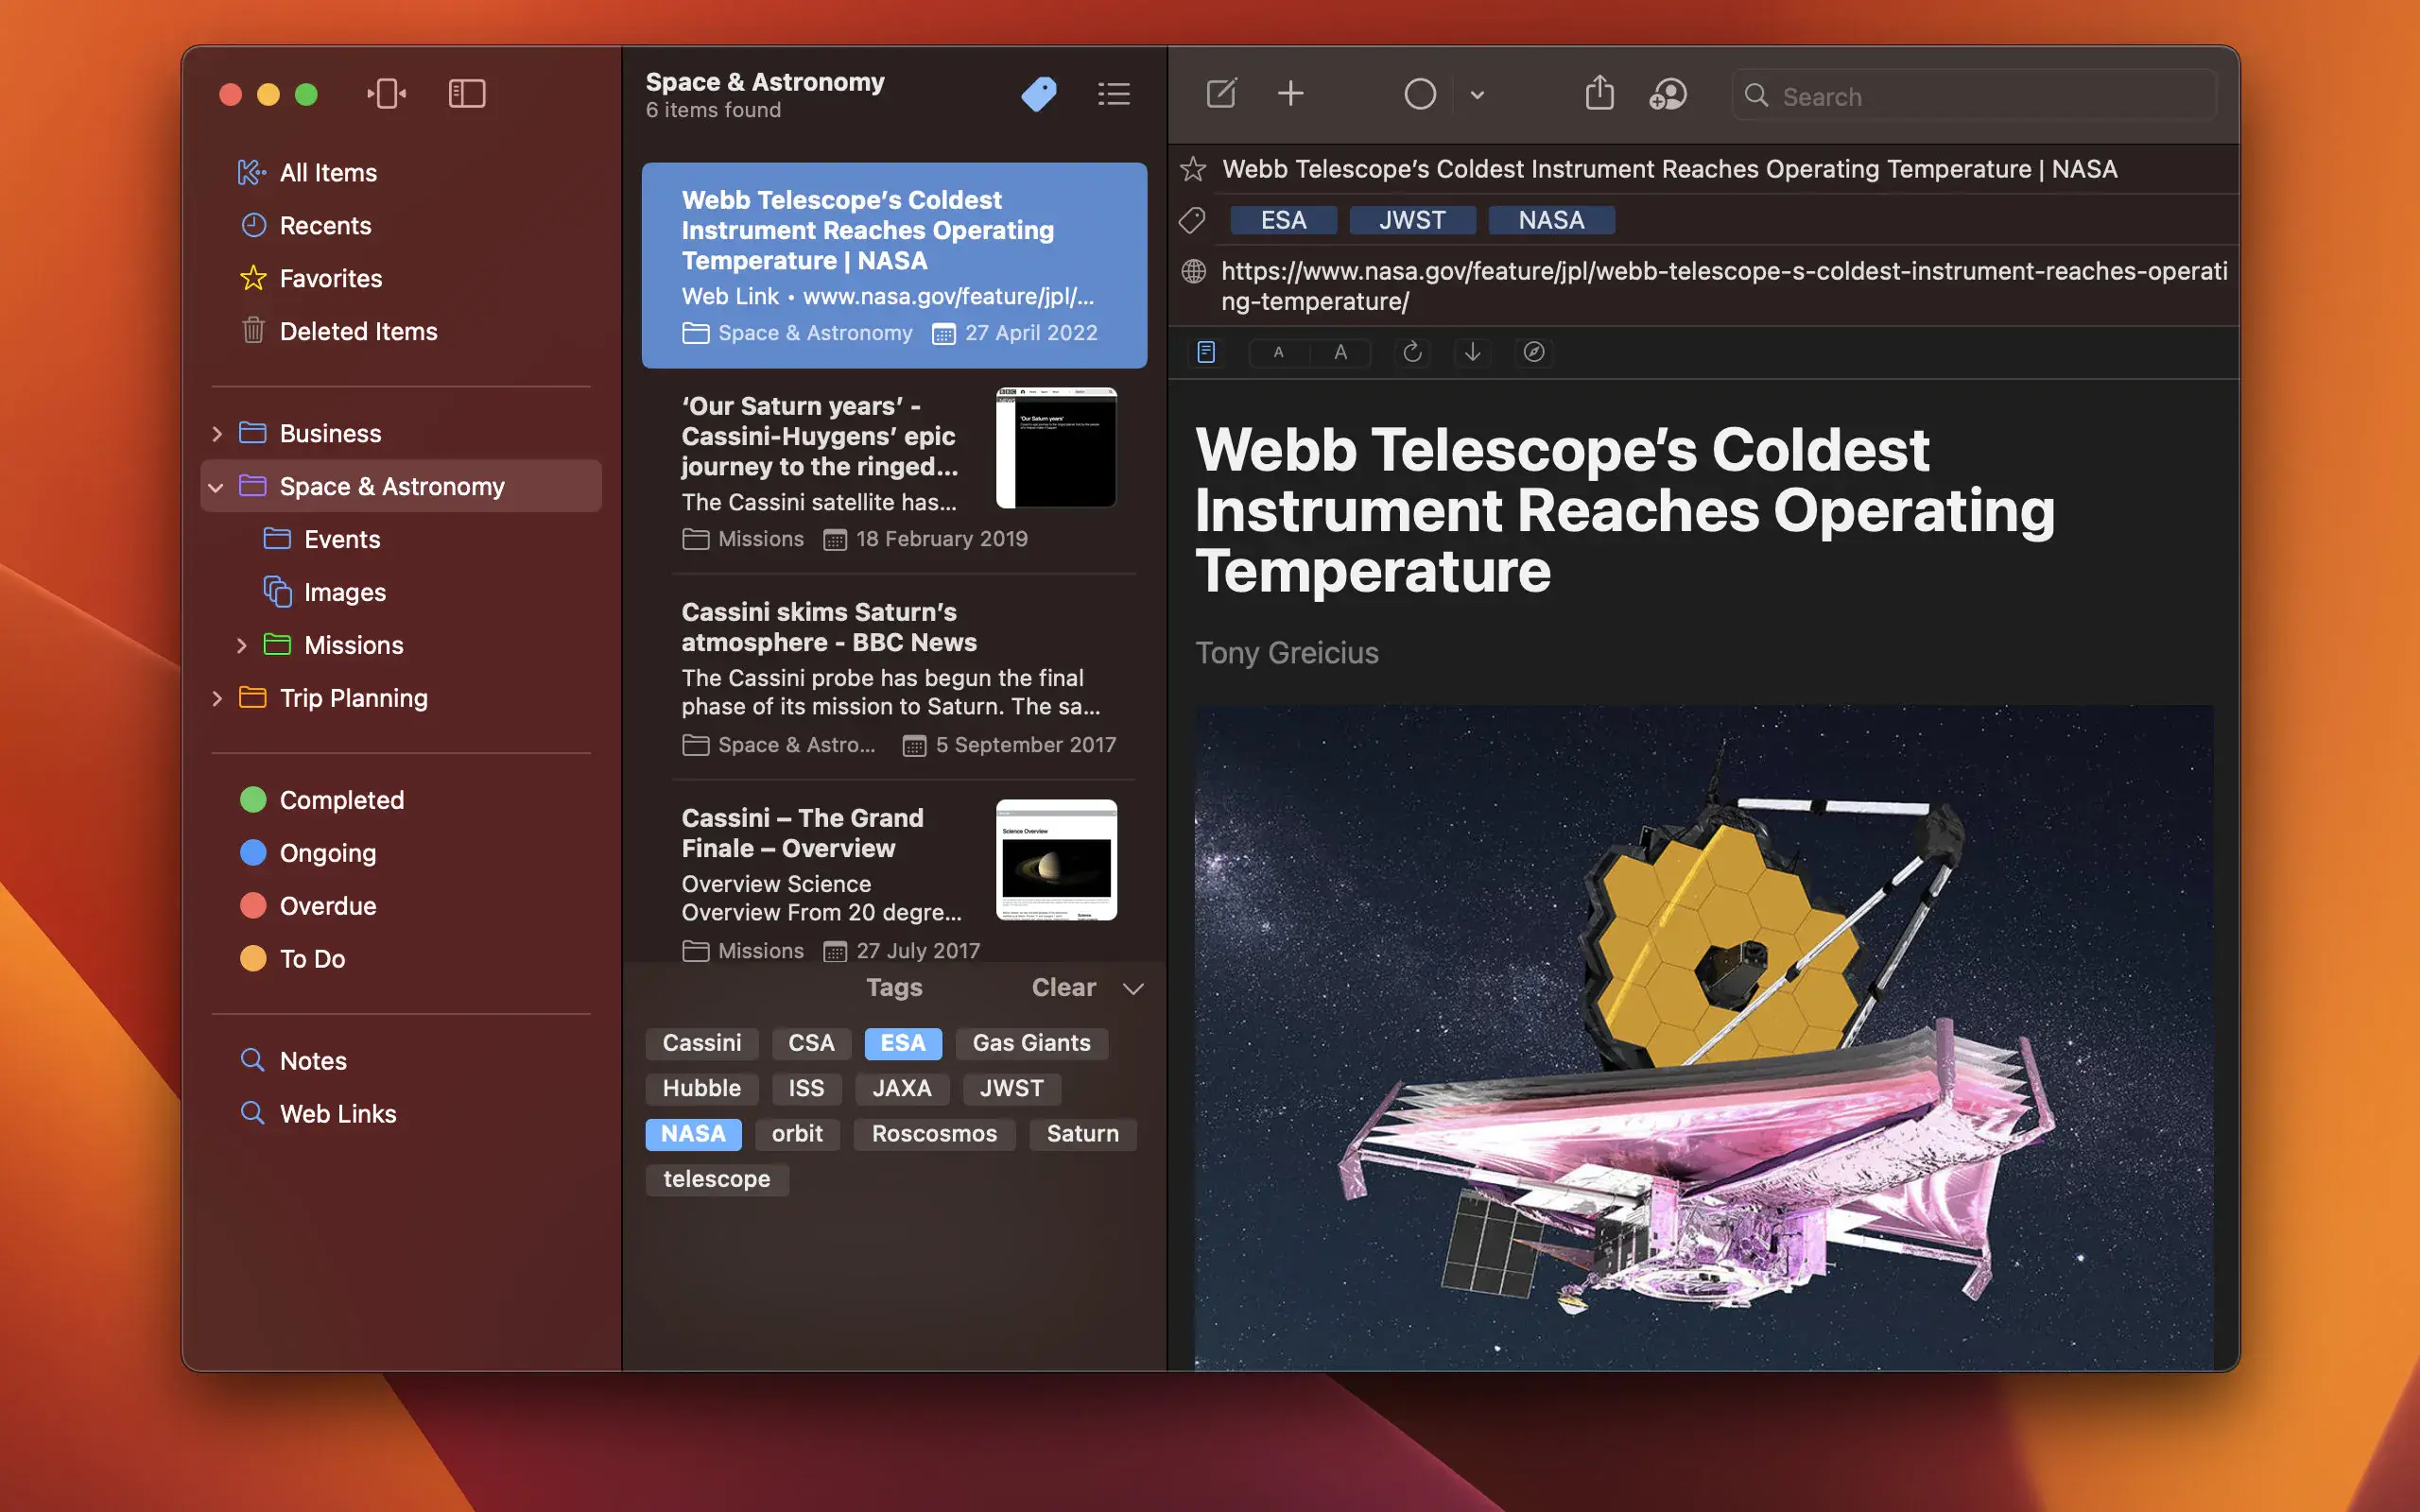Open the list view options icon
The height and width of the screenshot is (1512, 2420).
(1113, 94)
